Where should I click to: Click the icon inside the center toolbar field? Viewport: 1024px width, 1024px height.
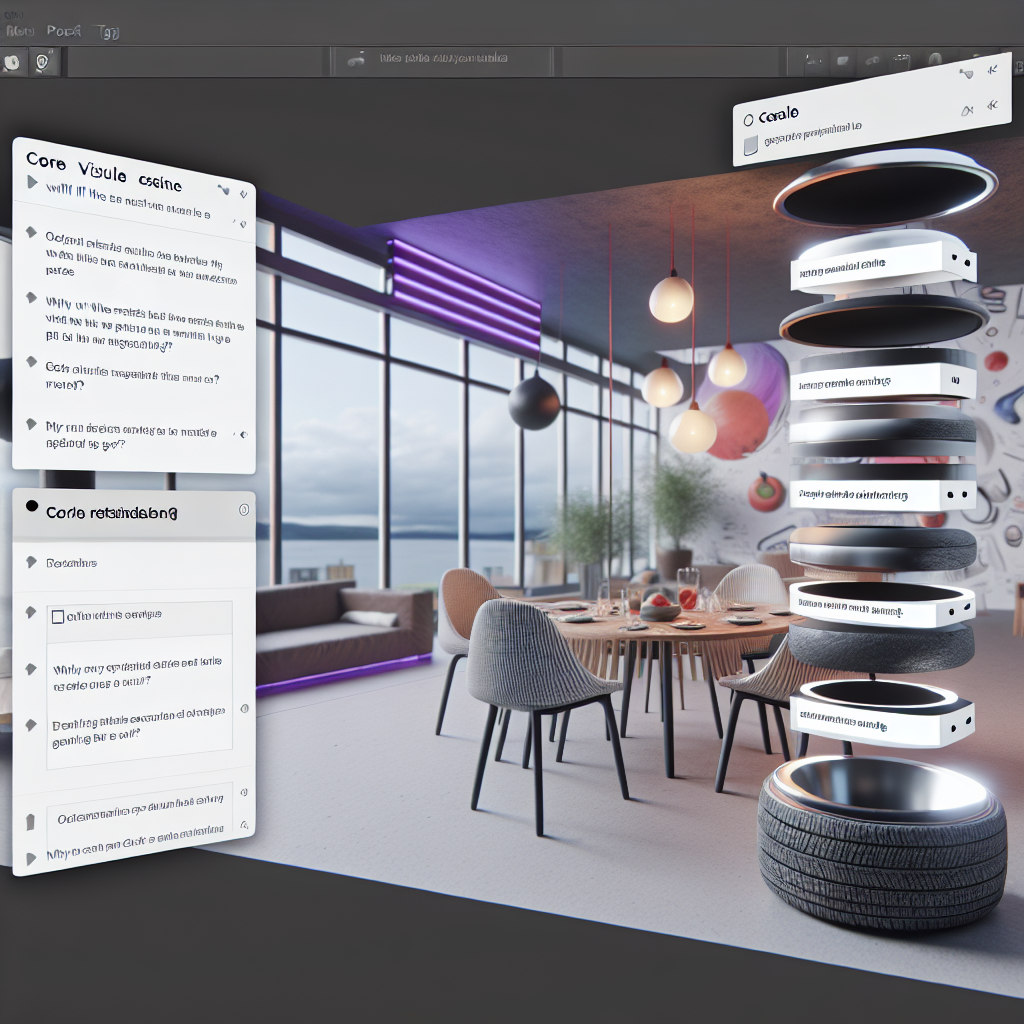[x=356, y=60]
